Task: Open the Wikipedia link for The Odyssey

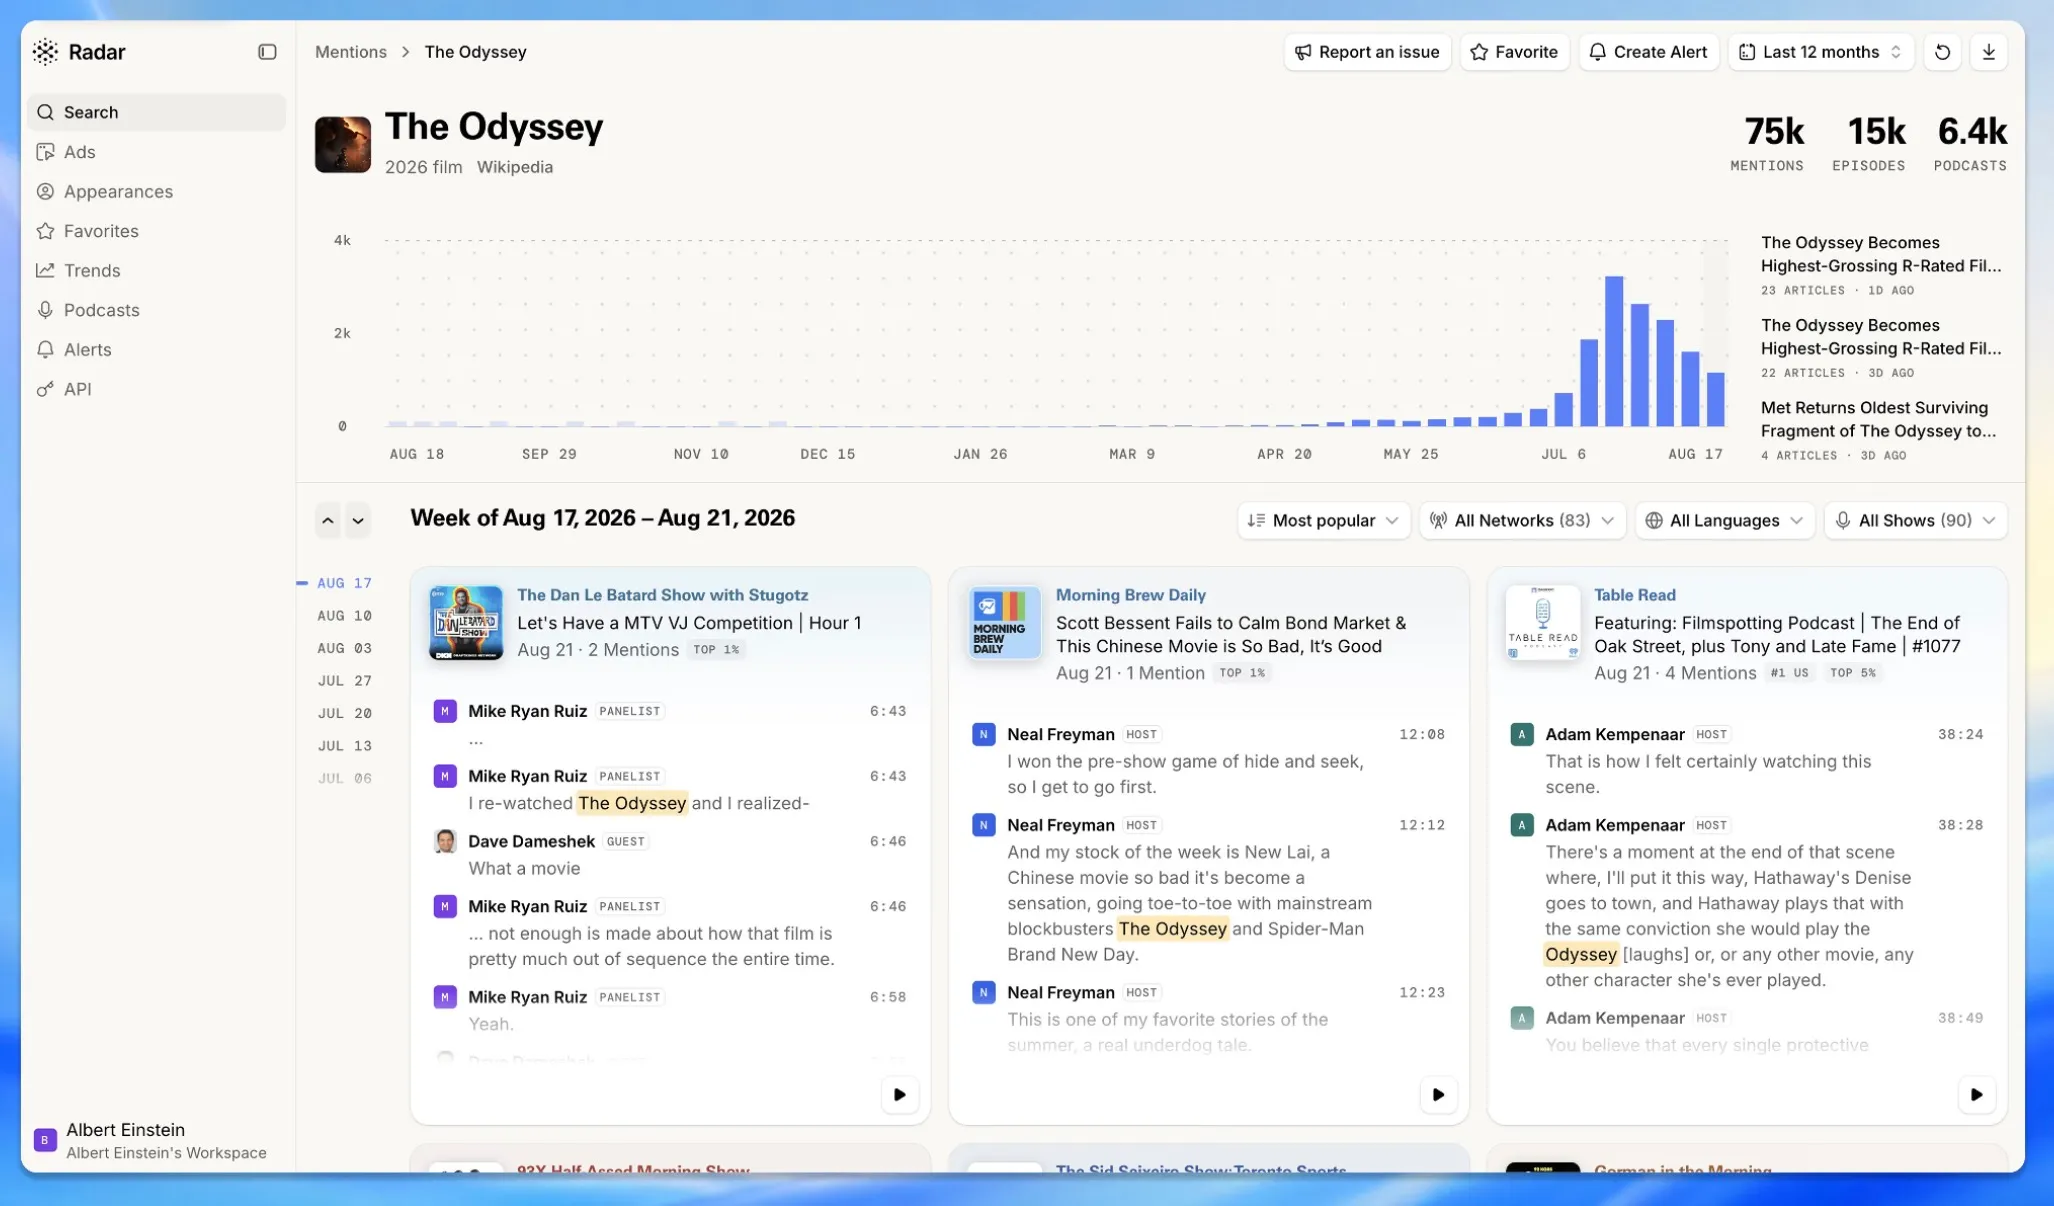Action: (x=515, y=167)
